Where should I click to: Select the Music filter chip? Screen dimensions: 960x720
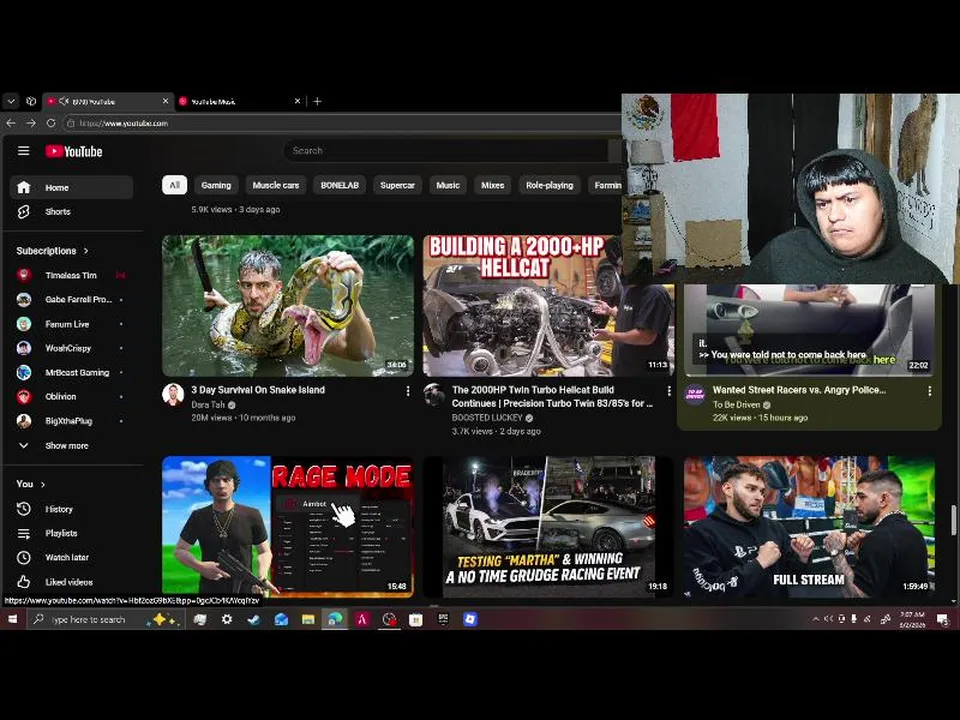(448, 185)
